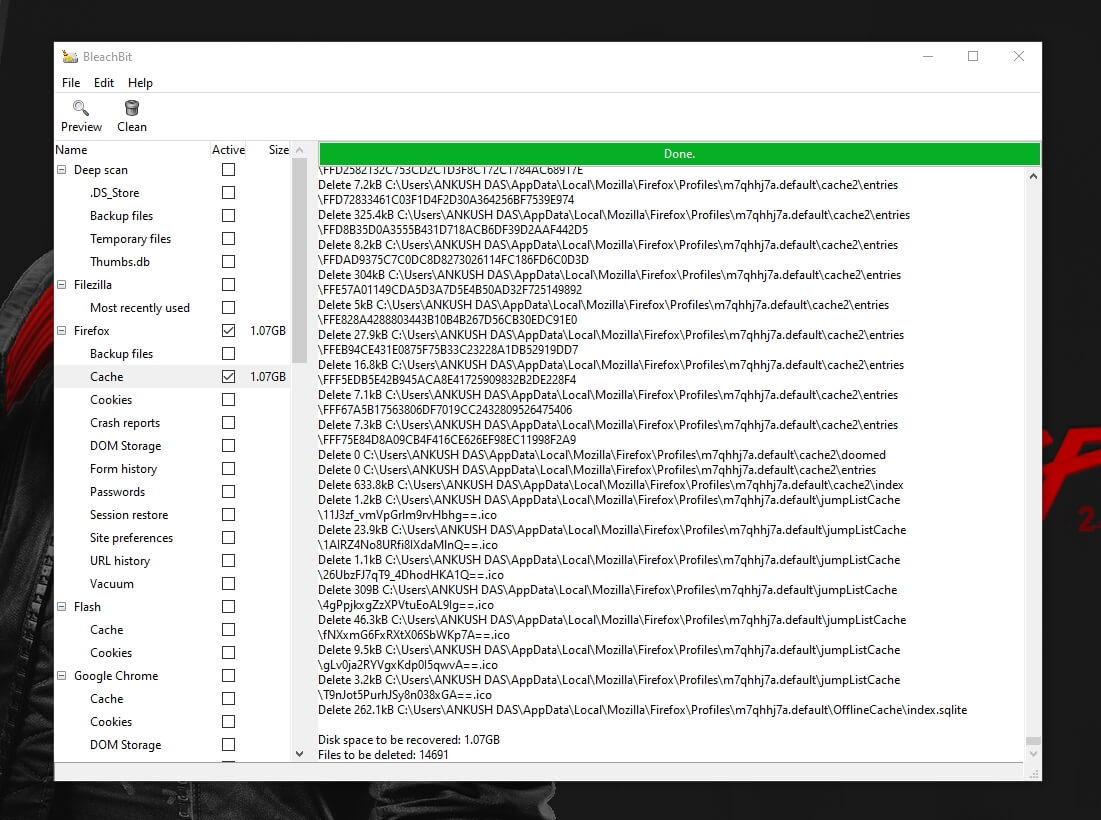Enable the Form history checkbox
Image resolution: width=1101 pixels, height=820 pixels.
228,469
